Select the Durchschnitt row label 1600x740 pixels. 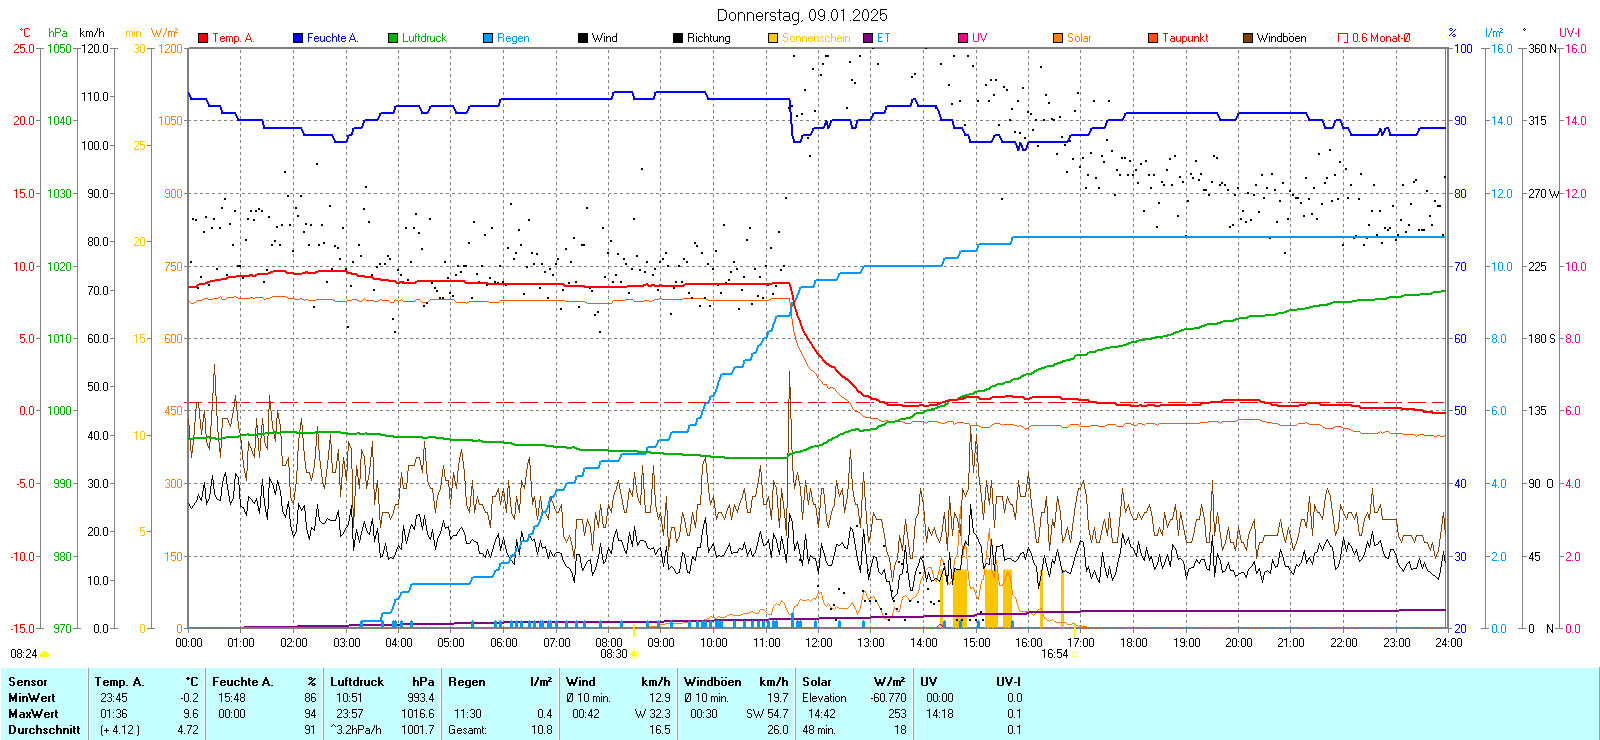coord(44,730)
